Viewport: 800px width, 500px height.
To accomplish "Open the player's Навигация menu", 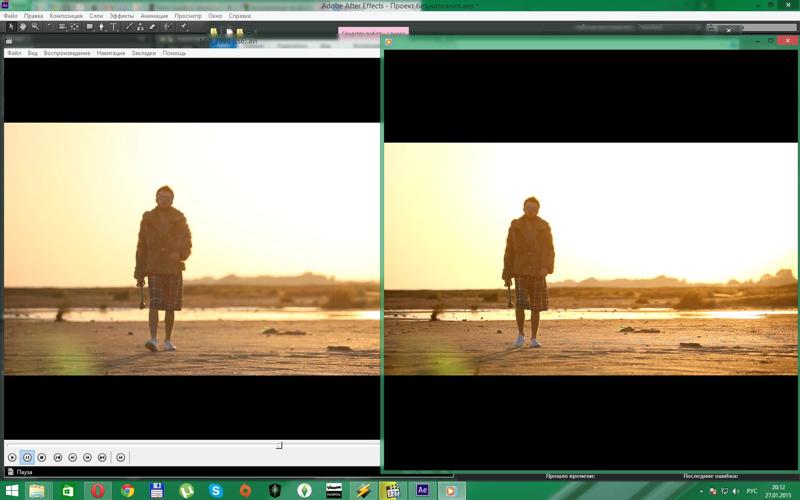I will (111, 53).
